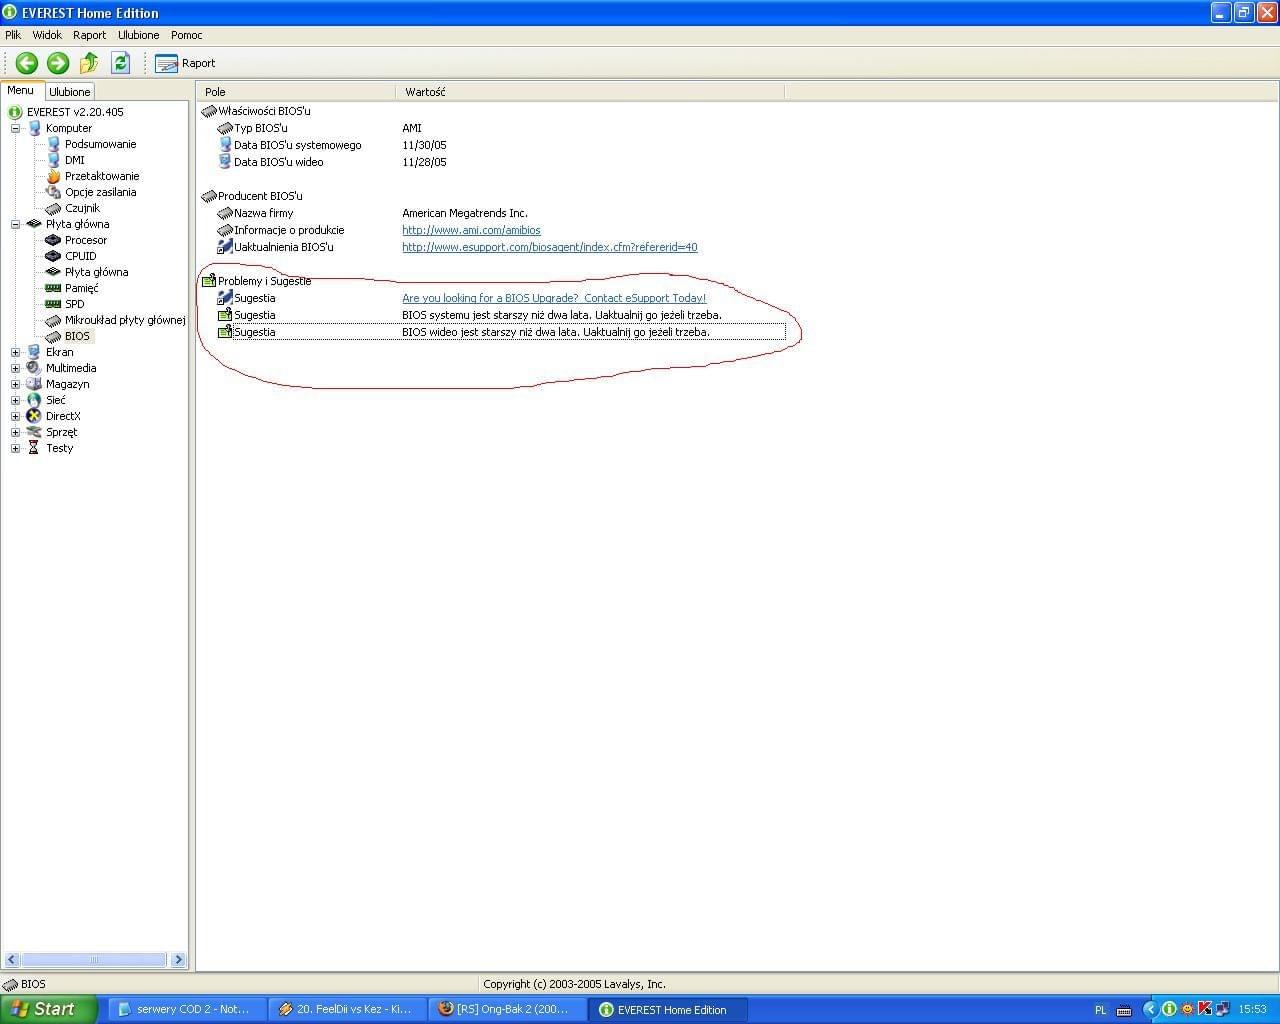Select the Płyta główna child item
The height and width of the screenshot is (1024, 1280).
[x=96, y=272]
